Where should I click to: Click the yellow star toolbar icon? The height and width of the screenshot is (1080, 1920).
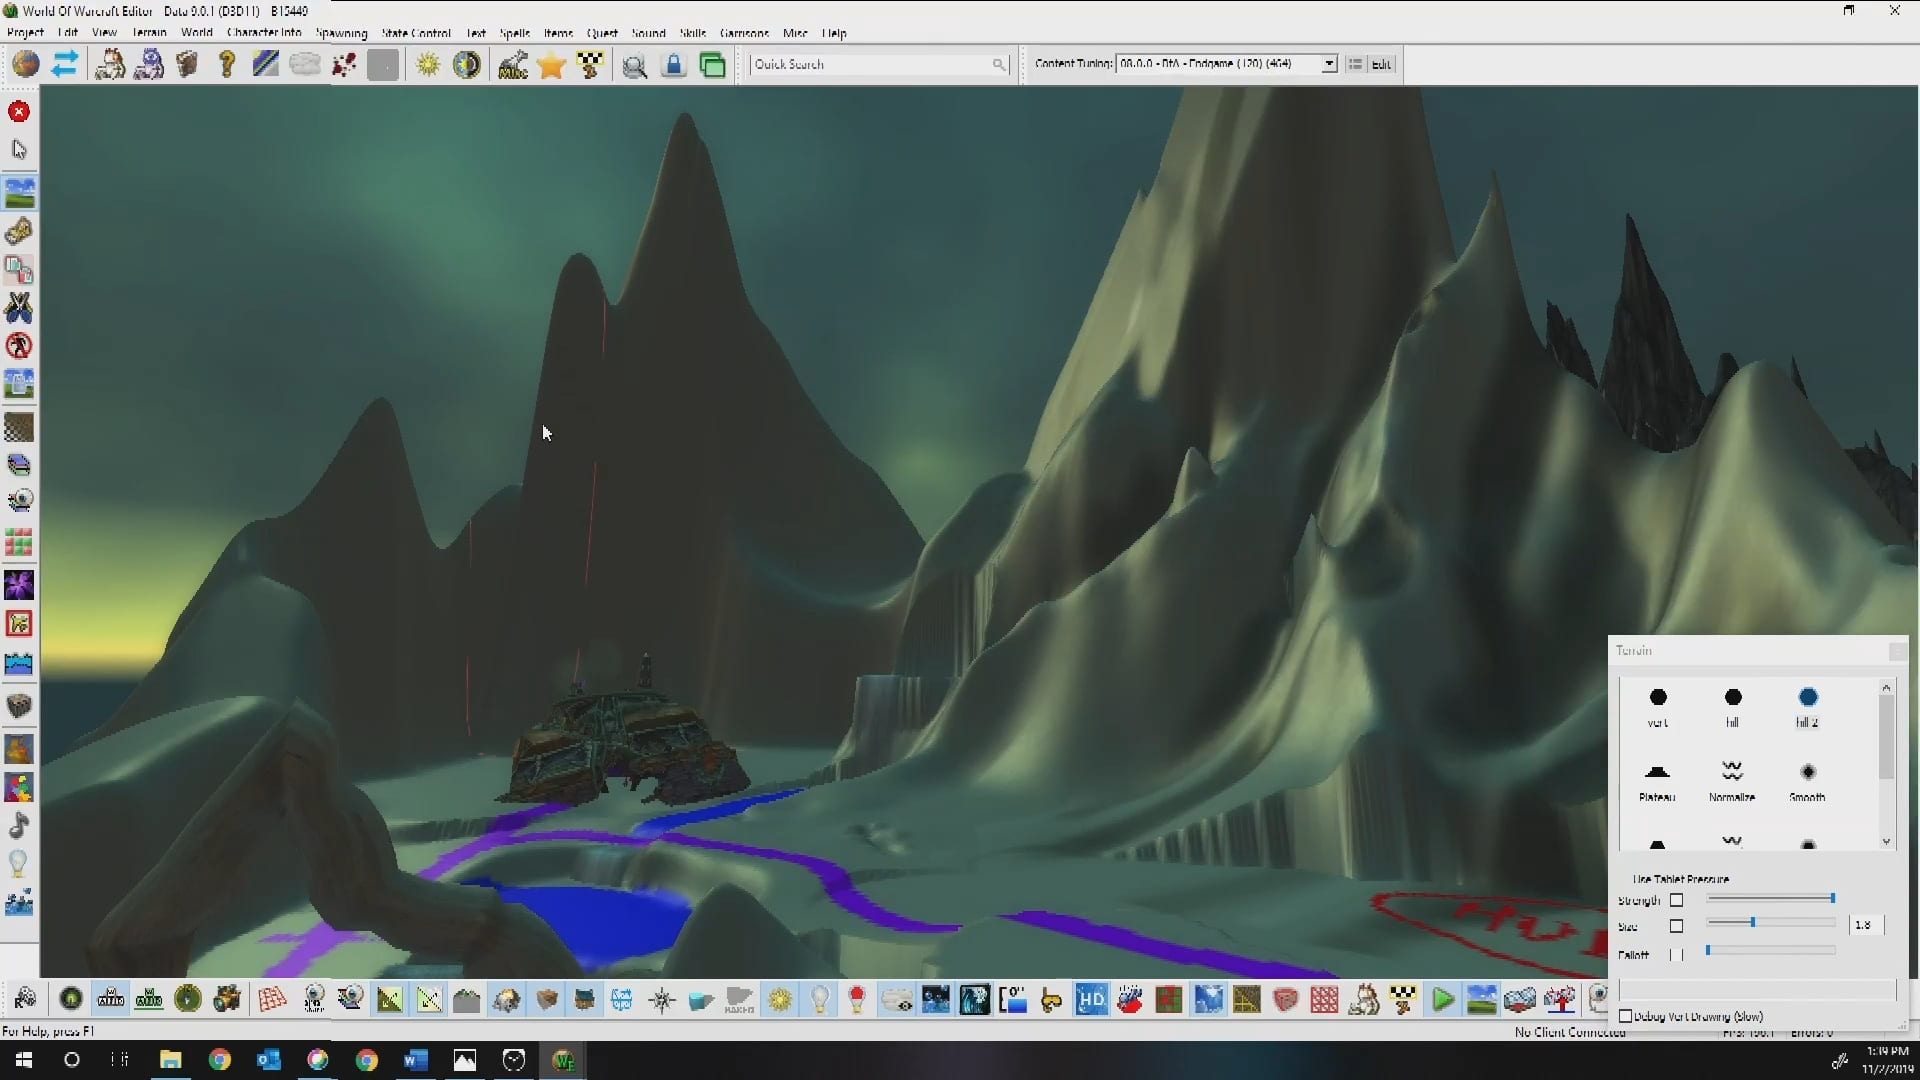pos(551,65)
